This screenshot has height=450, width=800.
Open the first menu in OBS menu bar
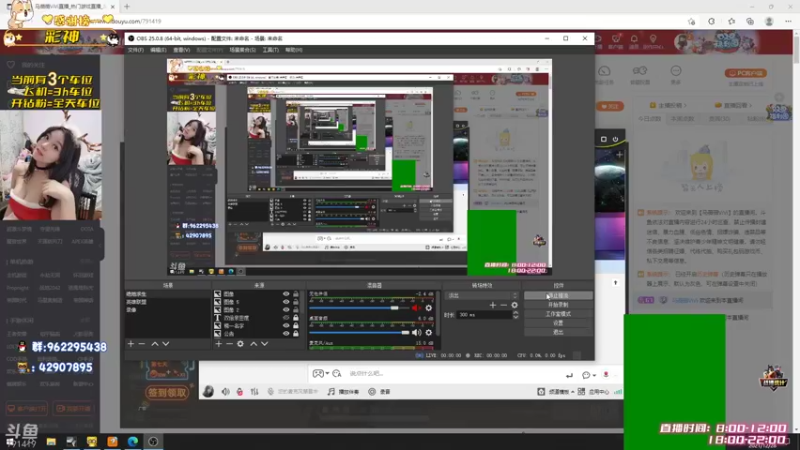coord(136,50)
